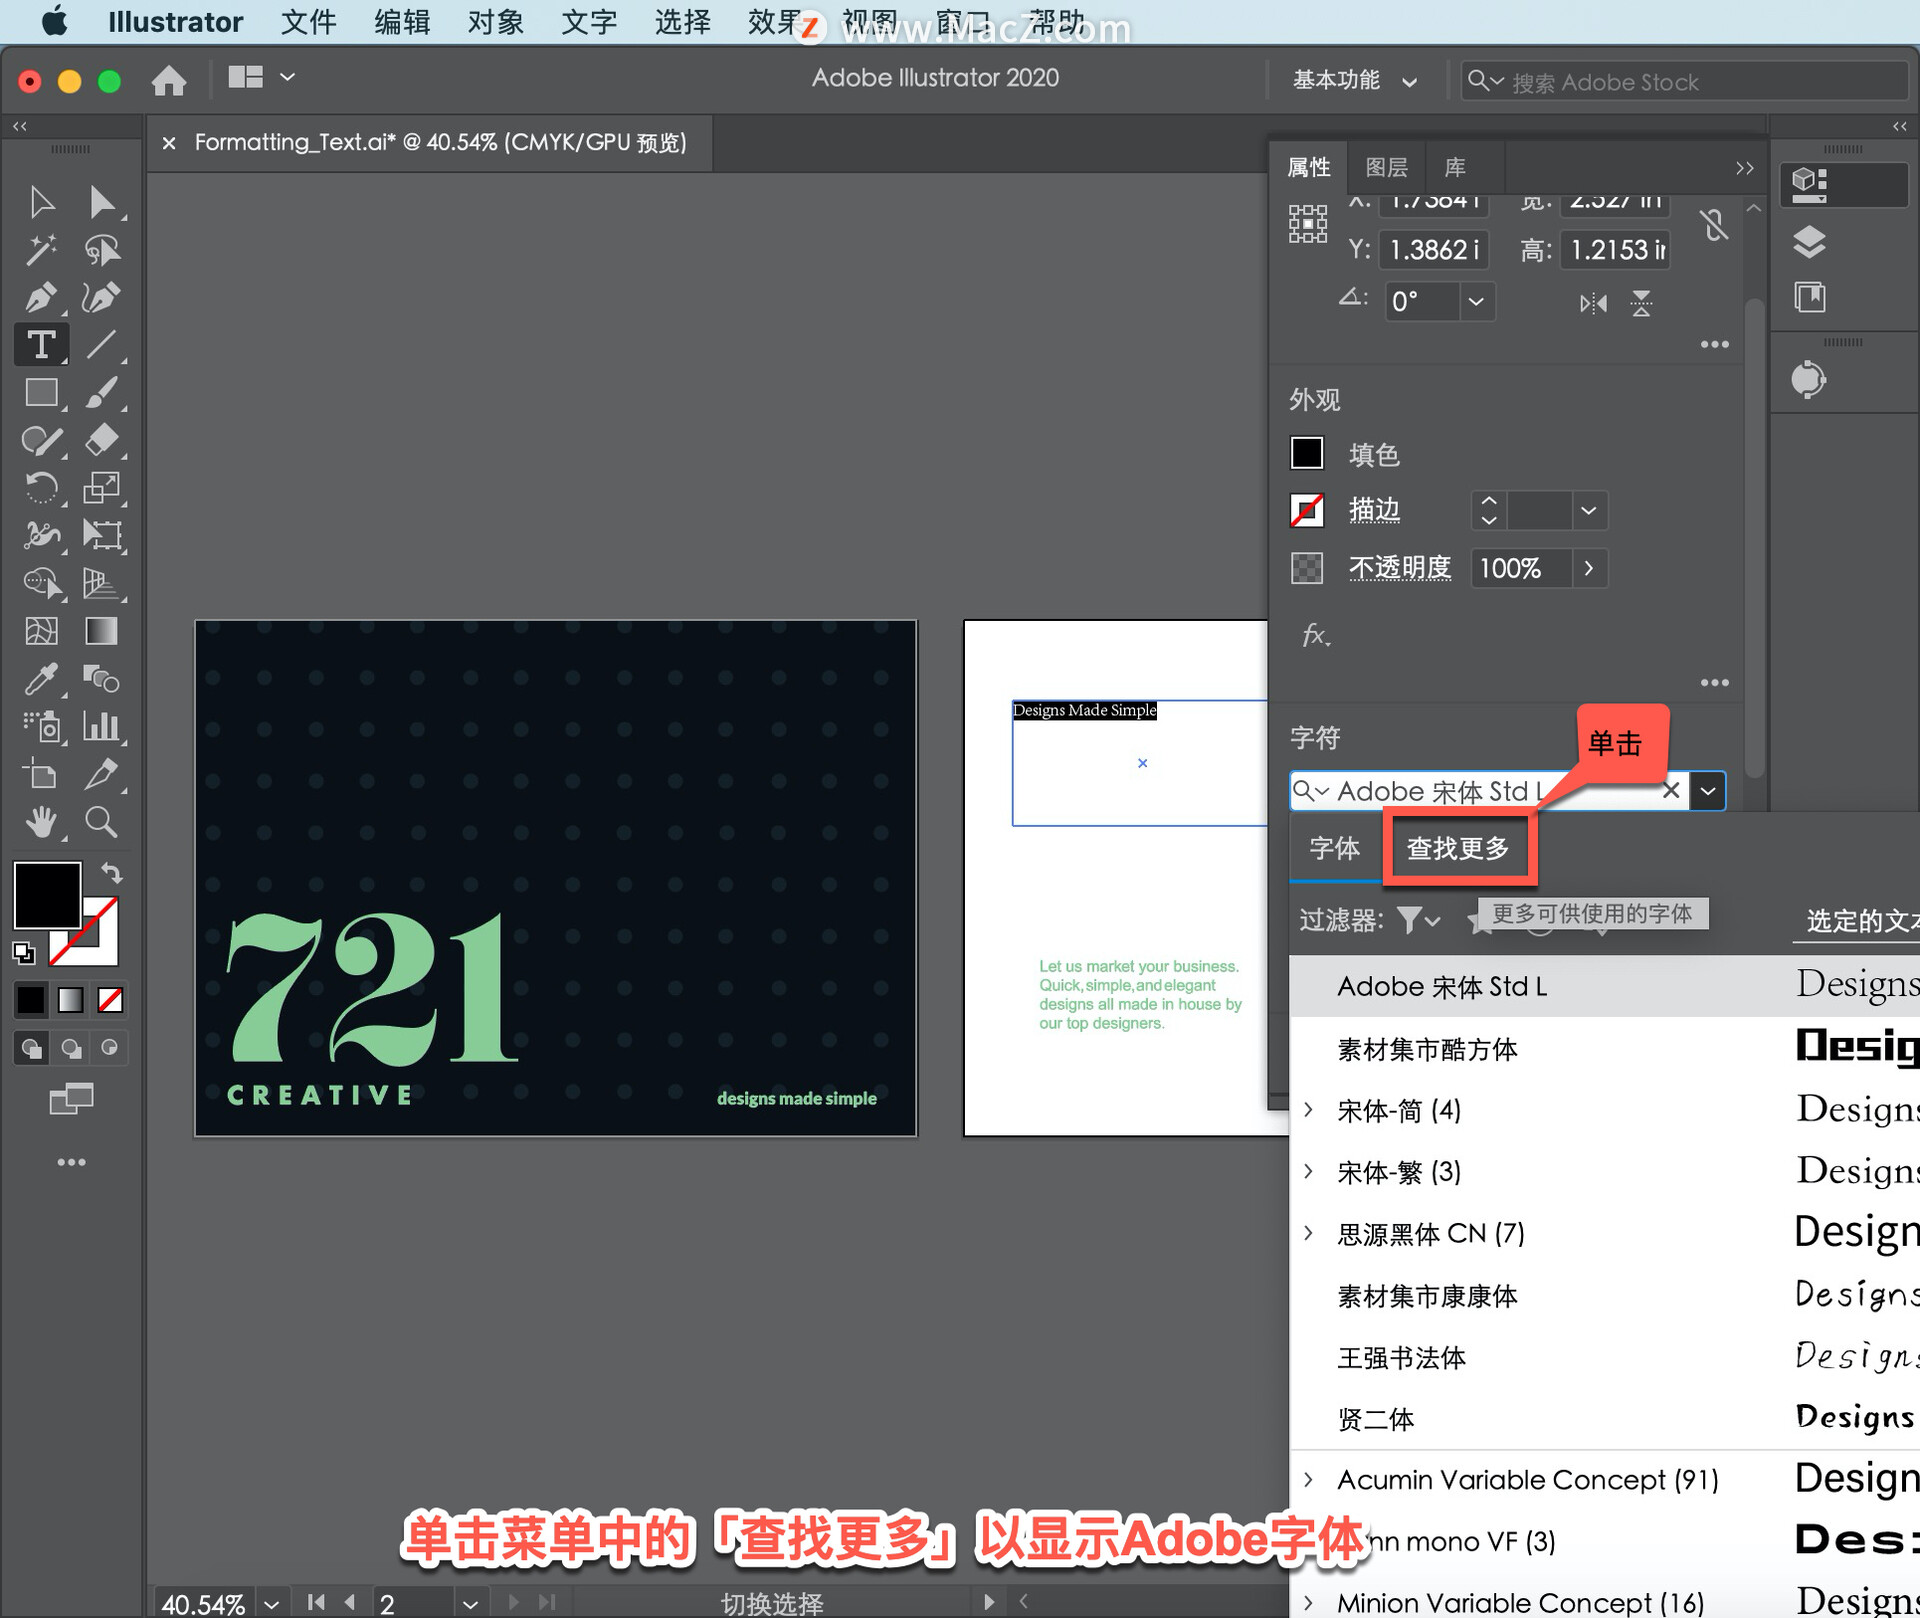The image size is (1920, 1618).
Task: Open the Home screen icon
Action: tap(169, 80)
